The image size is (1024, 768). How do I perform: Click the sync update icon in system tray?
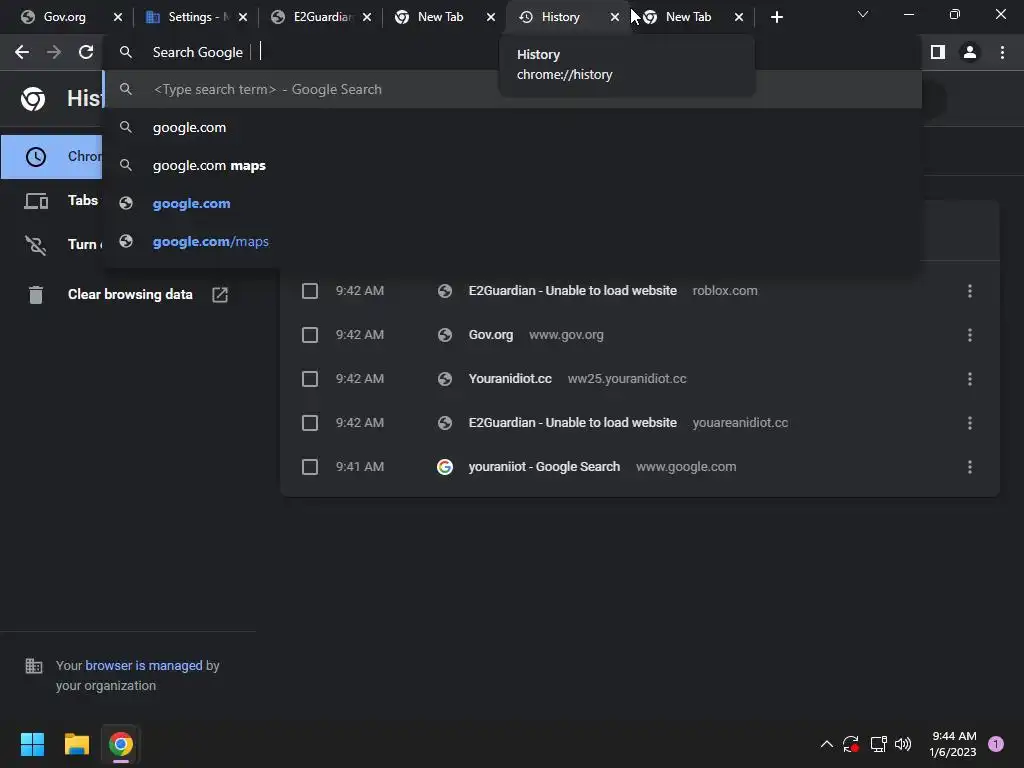(x=850, y=744)
